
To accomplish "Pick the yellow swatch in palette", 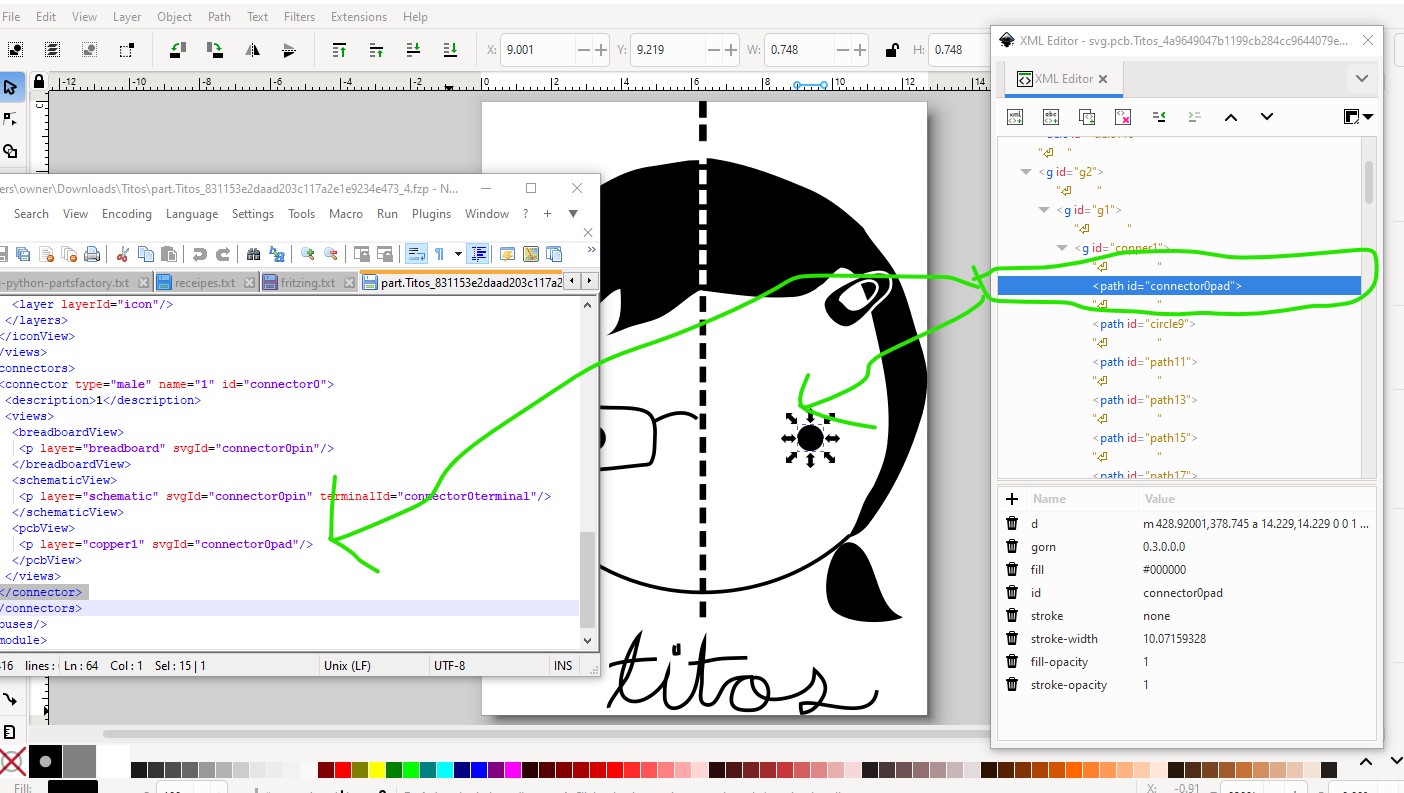I will [x=377, y=770].
